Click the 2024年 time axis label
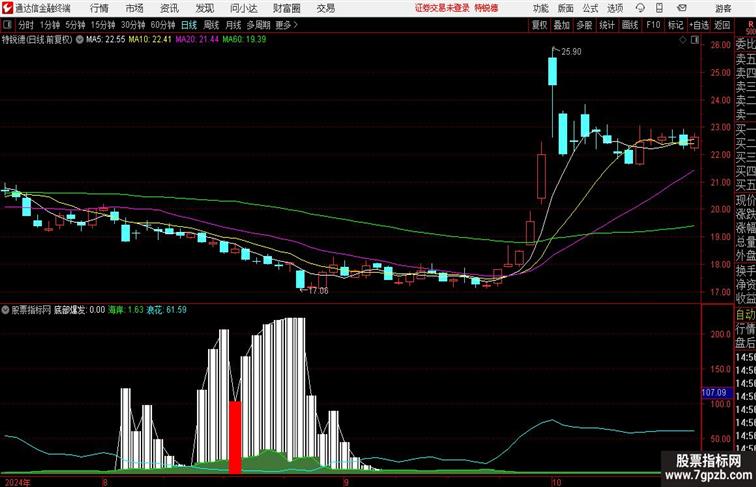This screenshot has height=487, width=756. 17,482
